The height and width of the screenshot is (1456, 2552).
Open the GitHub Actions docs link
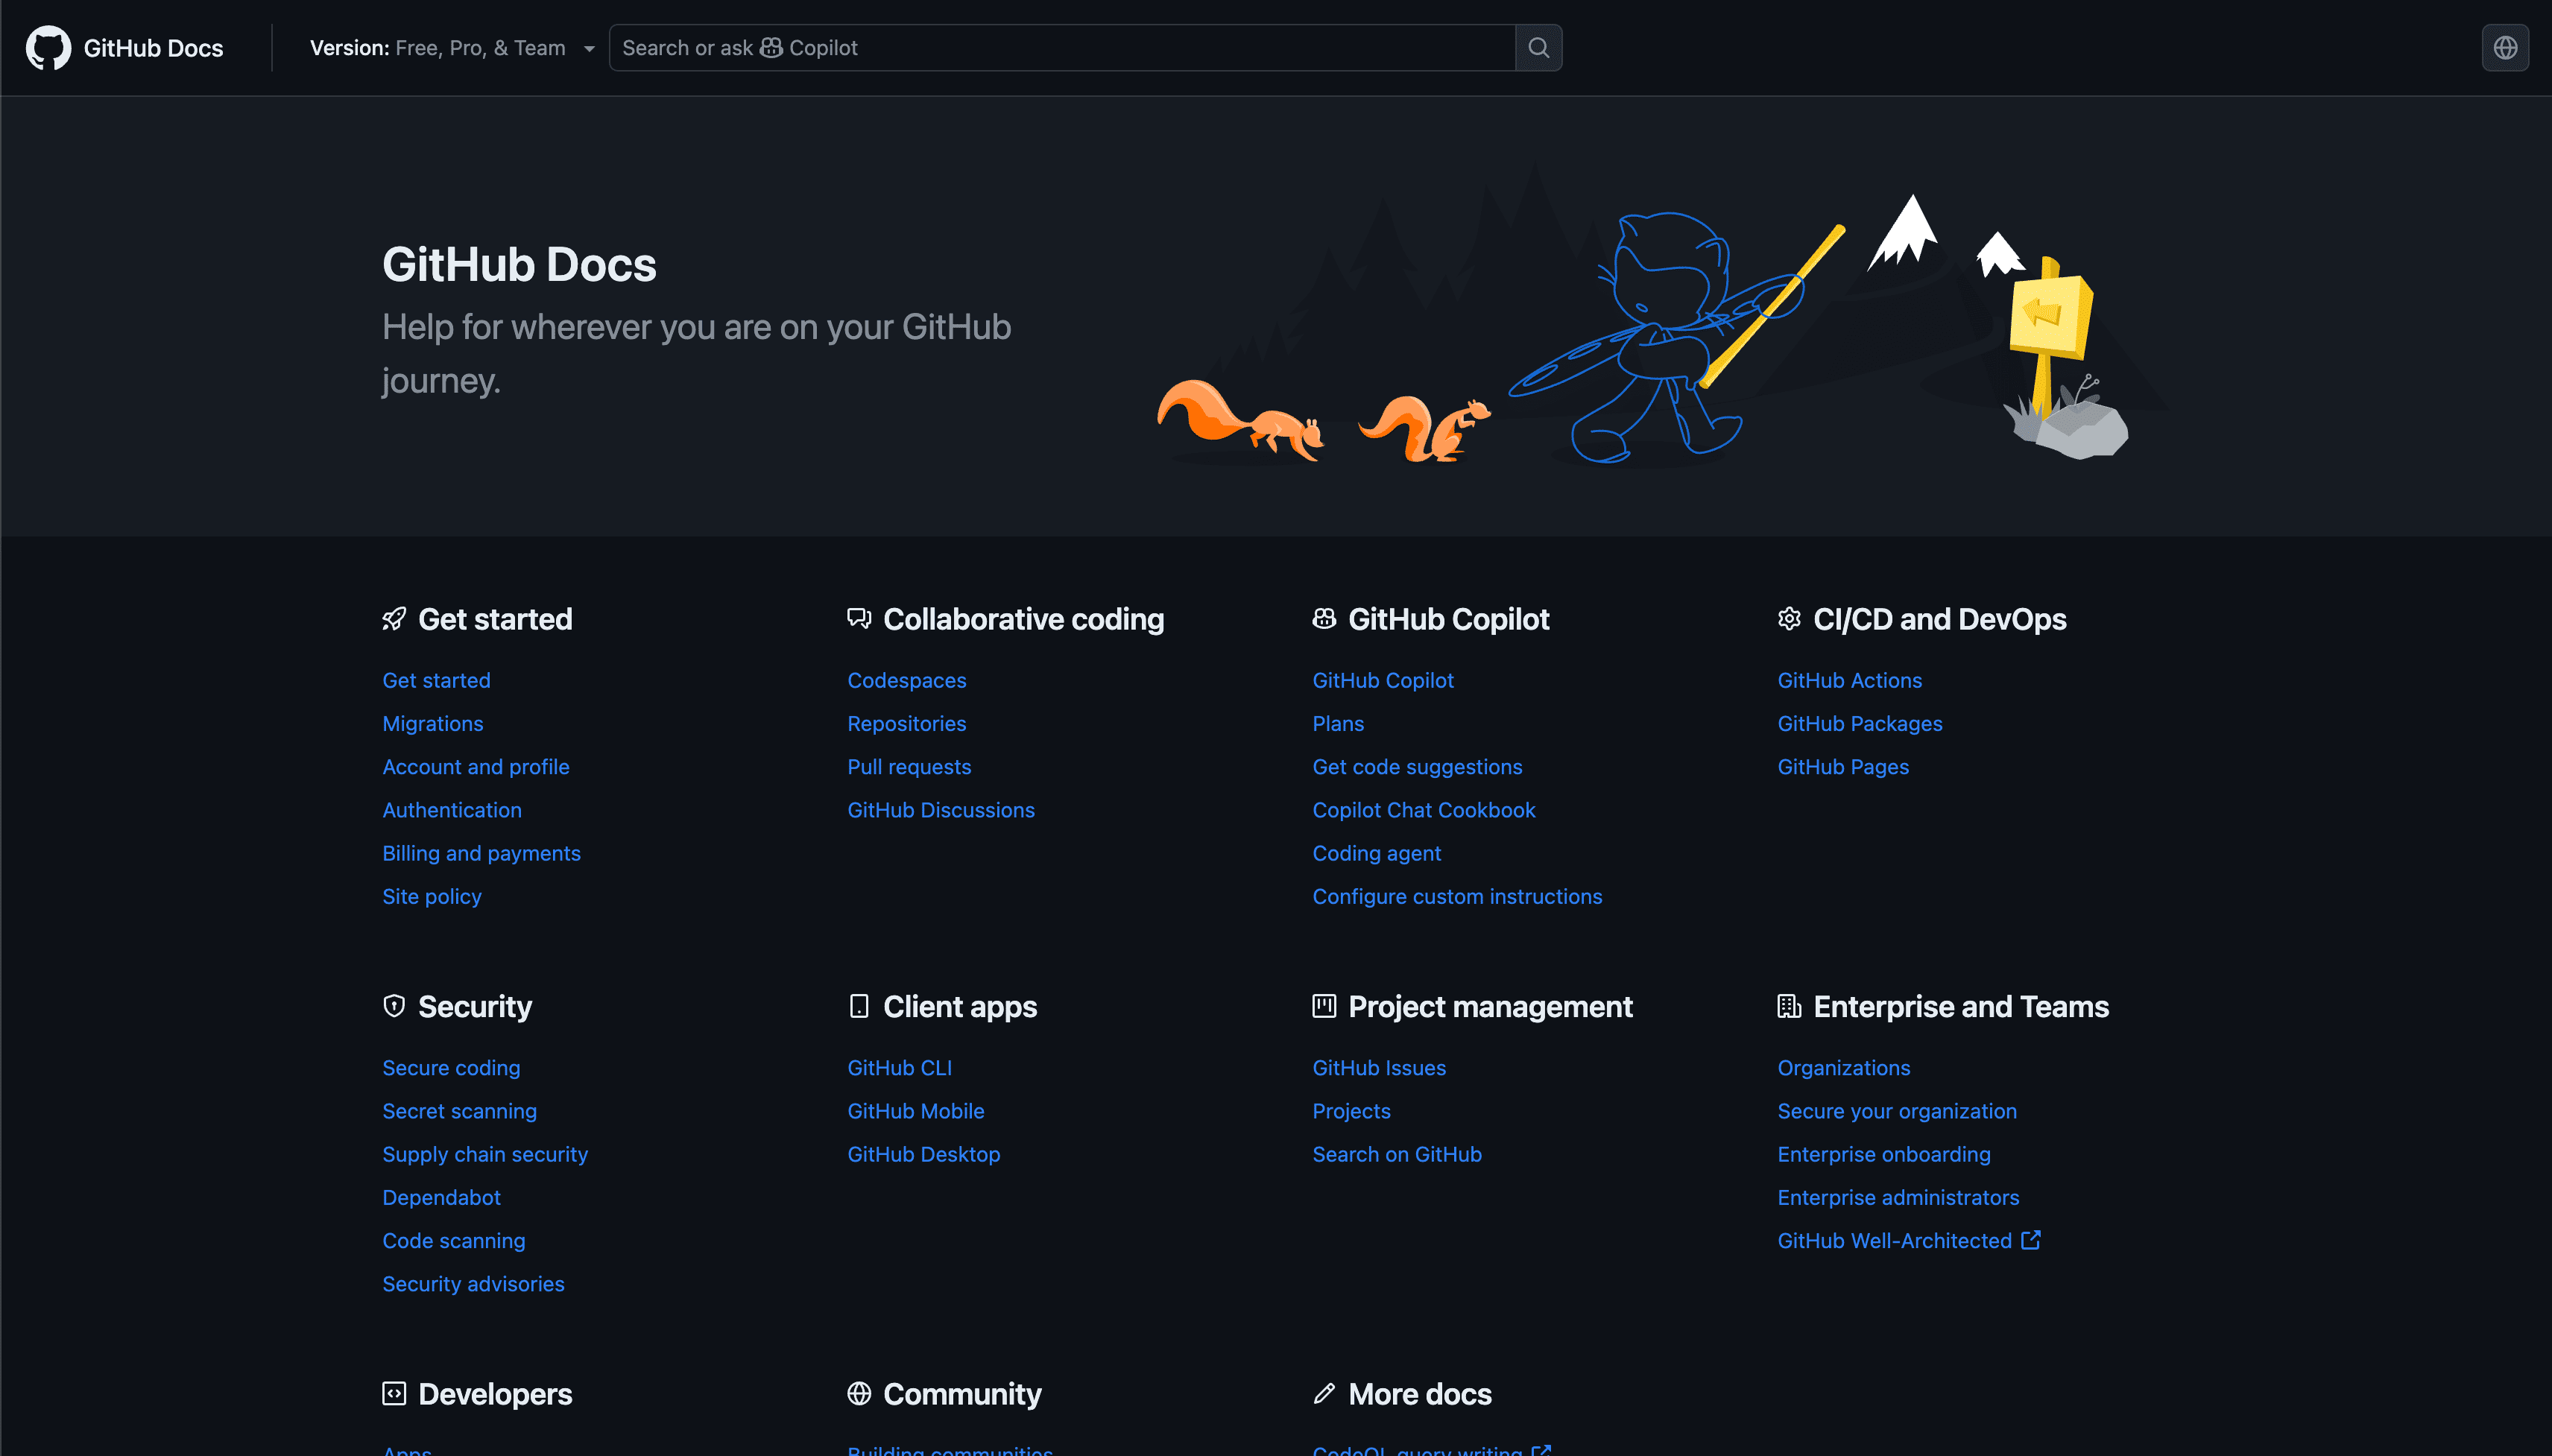[1849, 680]
